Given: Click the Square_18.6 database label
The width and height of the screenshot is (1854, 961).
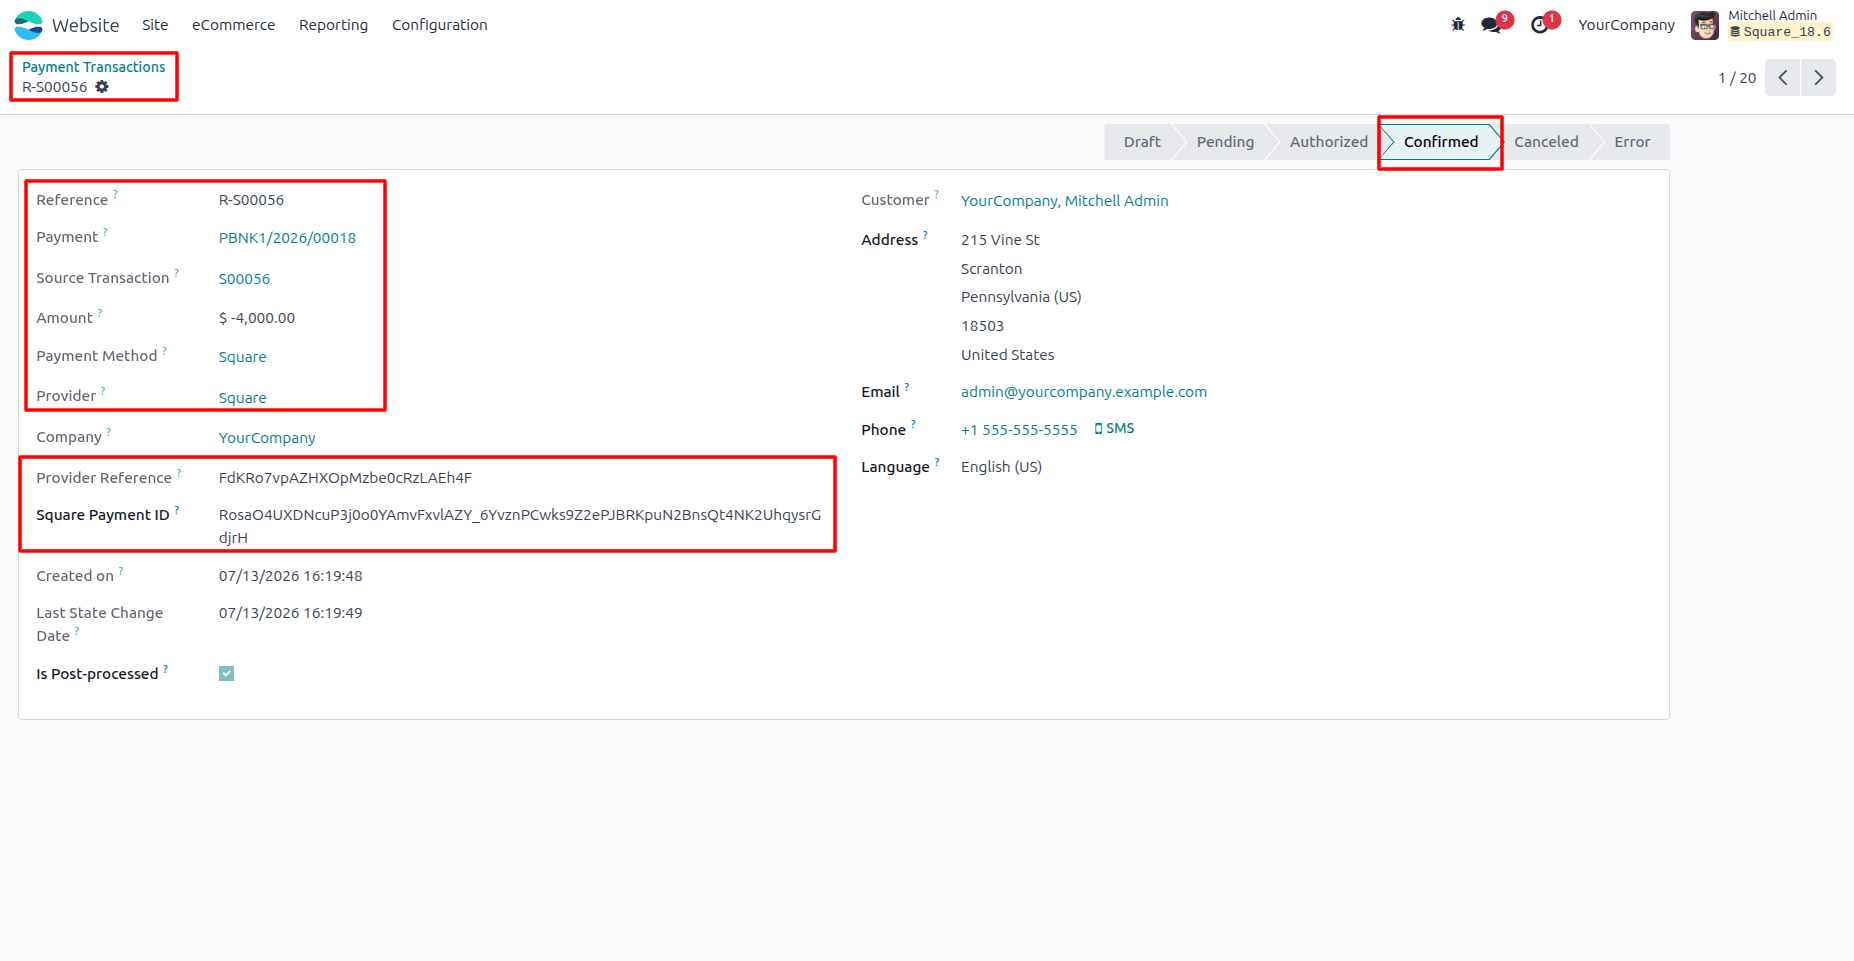Looking at the screenshot, I should (1781, 32).
